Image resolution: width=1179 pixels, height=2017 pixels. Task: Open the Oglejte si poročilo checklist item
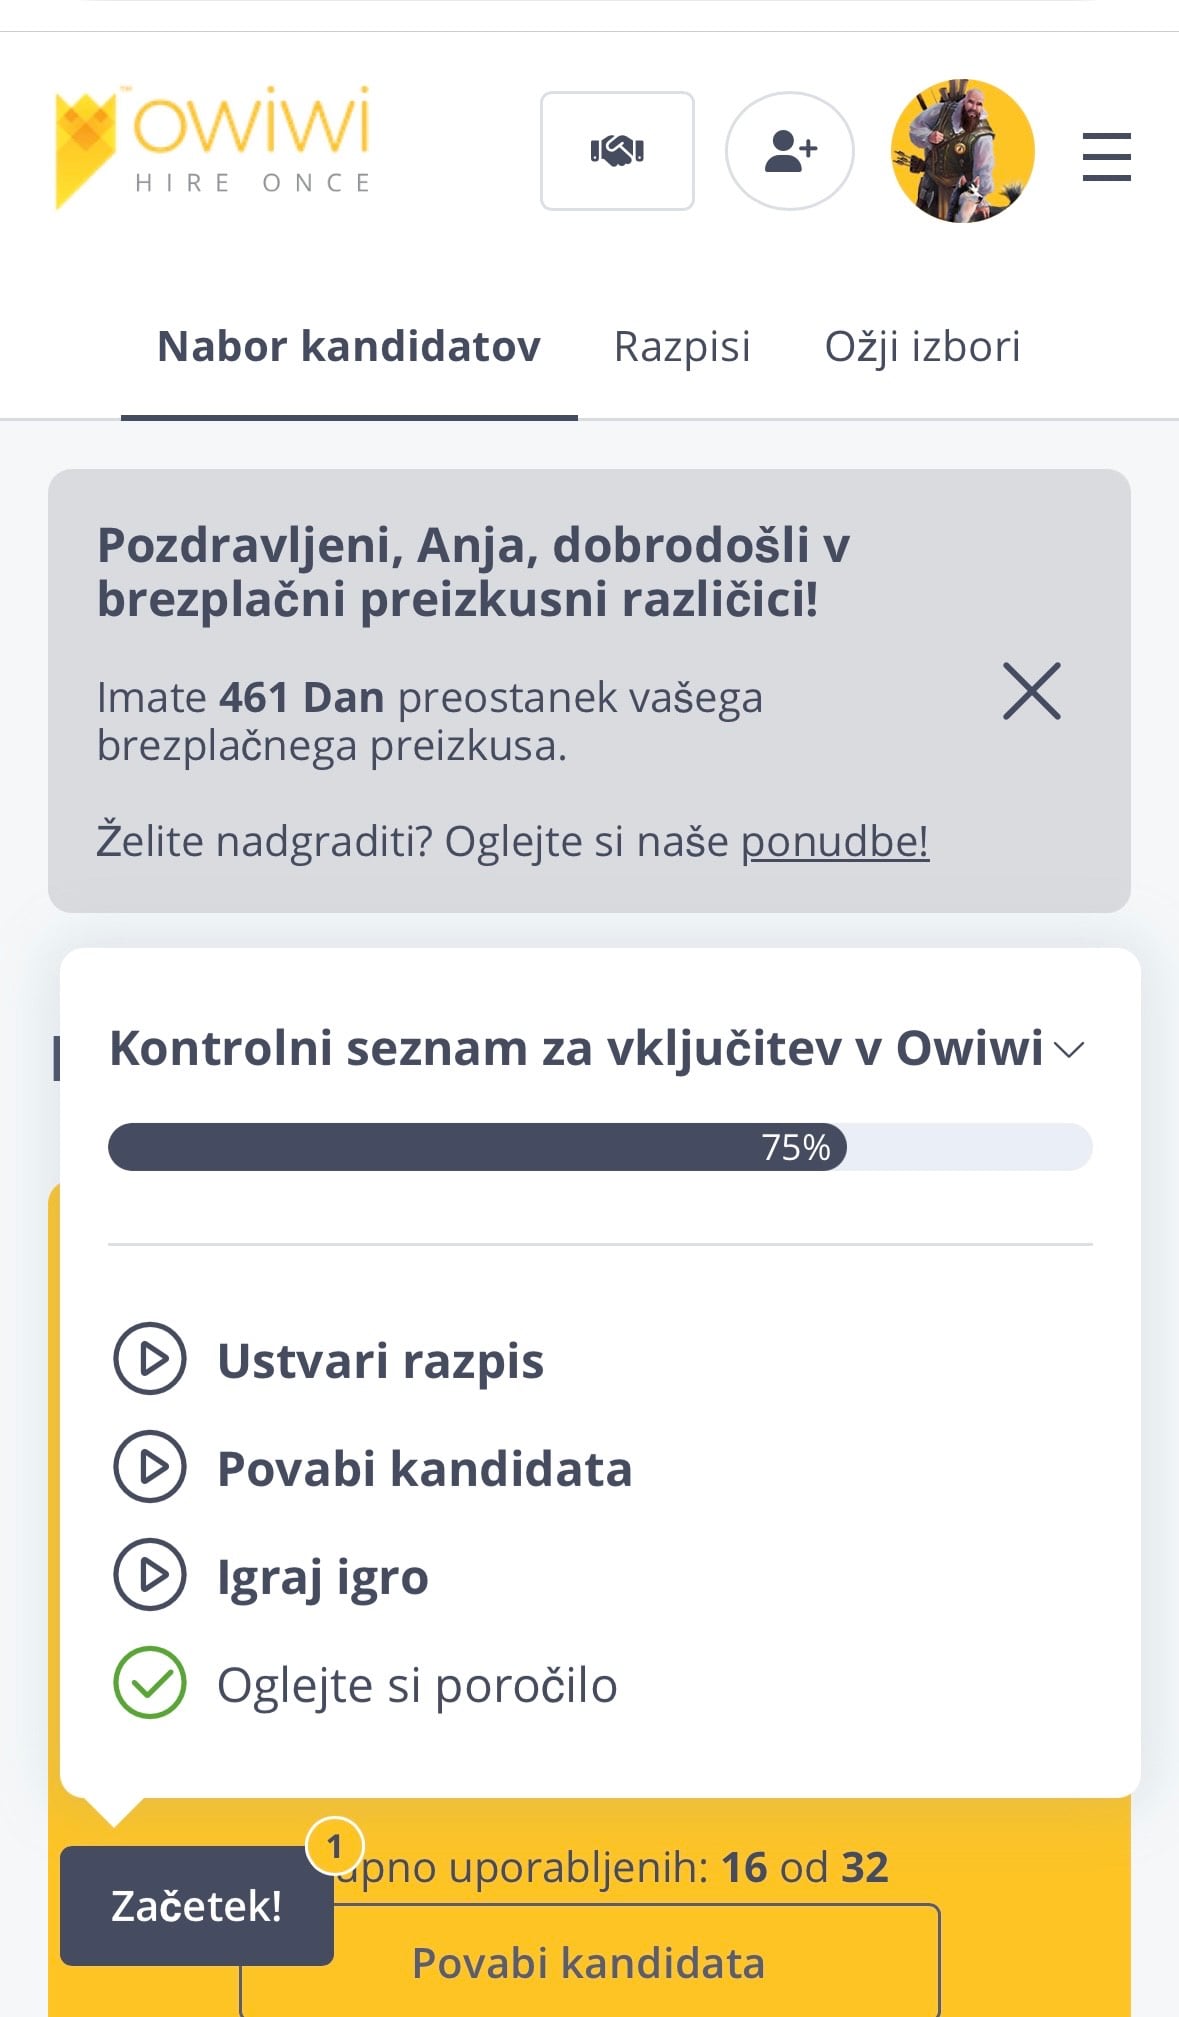(417, 1685)
